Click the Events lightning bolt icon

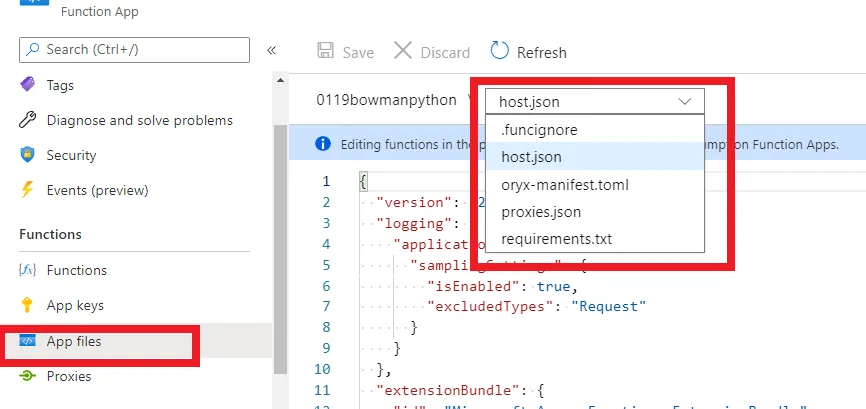click(28, 190)
